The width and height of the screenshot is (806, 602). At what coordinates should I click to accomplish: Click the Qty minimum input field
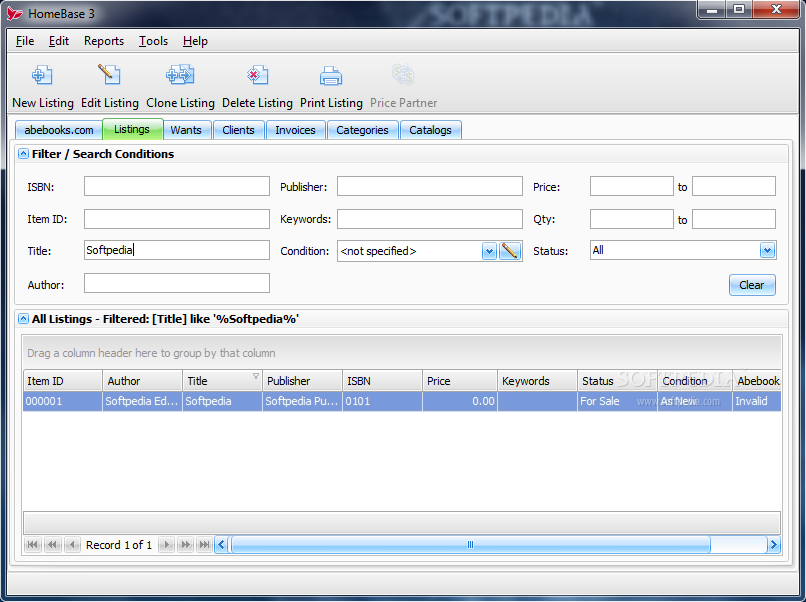632,218
